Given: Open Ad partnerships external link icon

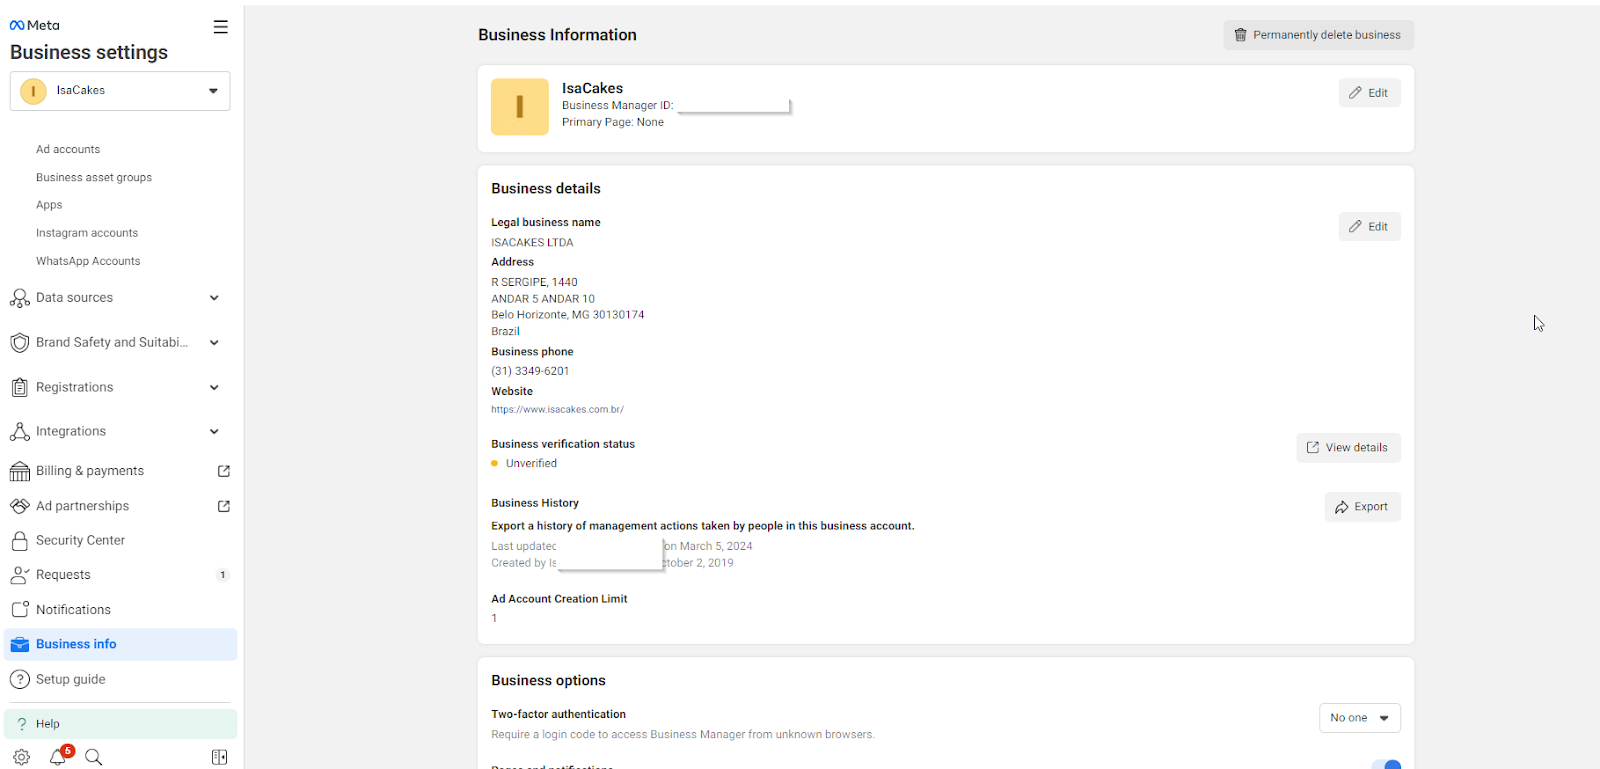Looking at the screenshot, I should pyautogui.click(x=224, y=506).
